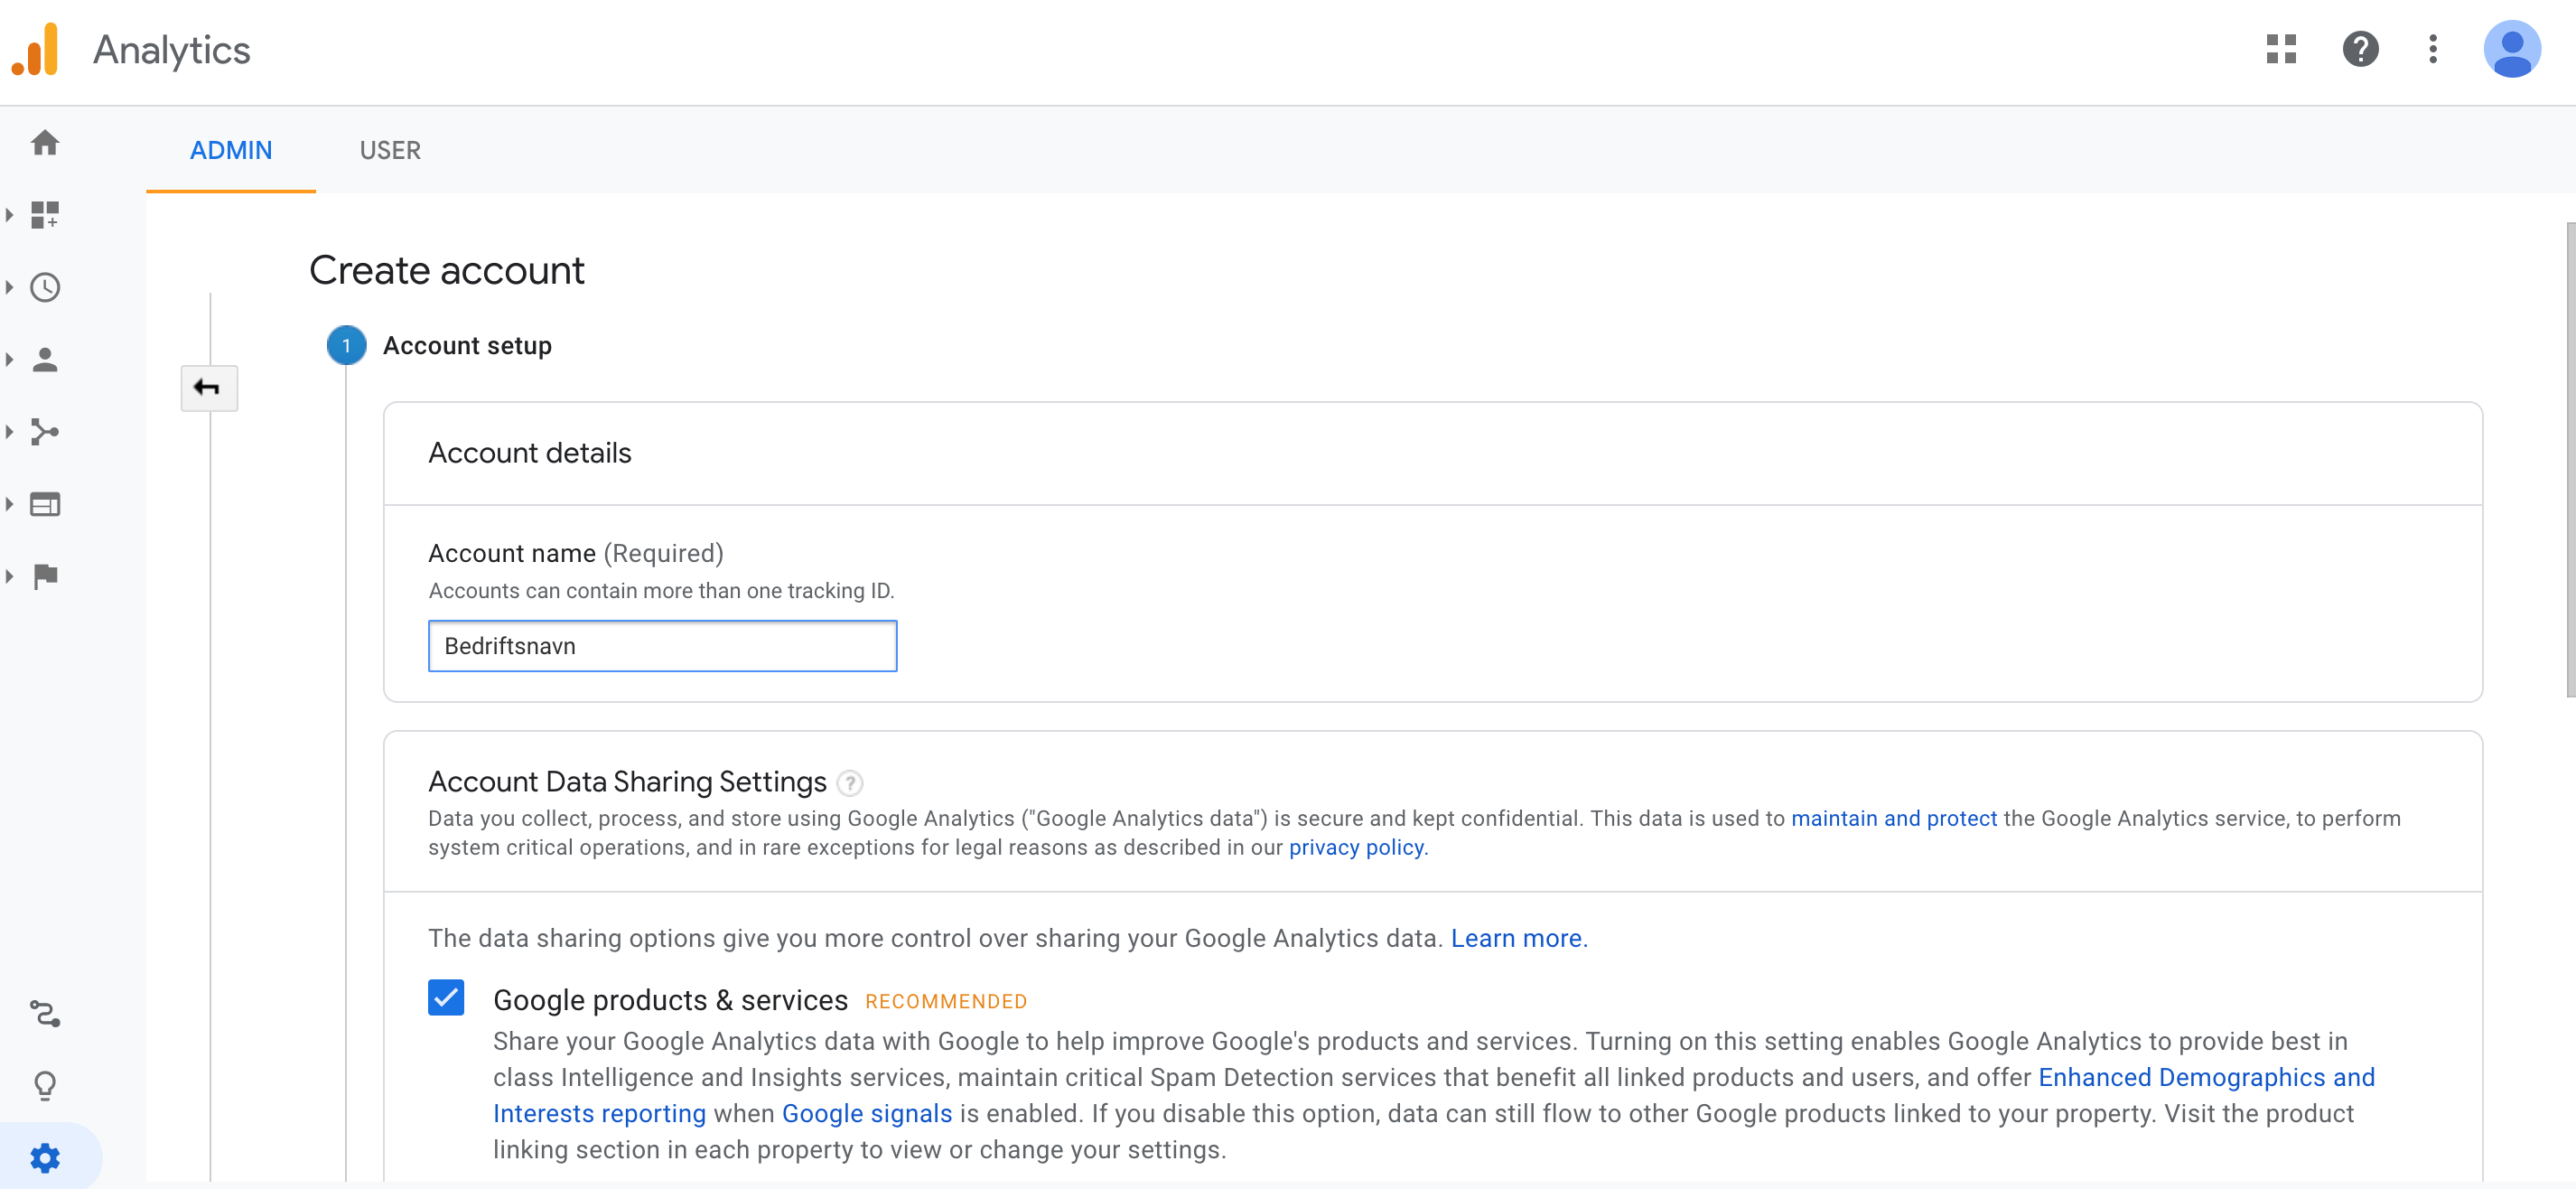The image size is (2576, 1189).
Task: Click the back arrow button
Action: 208,387
